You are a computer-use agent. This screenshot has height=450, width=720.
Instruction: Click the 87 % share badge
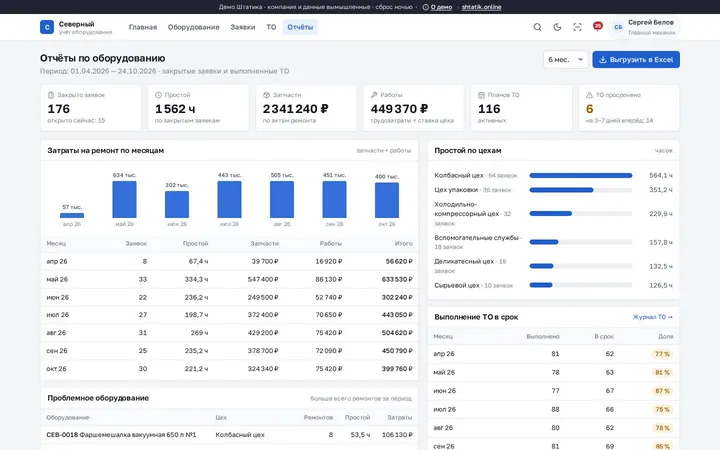pos(662,391)
